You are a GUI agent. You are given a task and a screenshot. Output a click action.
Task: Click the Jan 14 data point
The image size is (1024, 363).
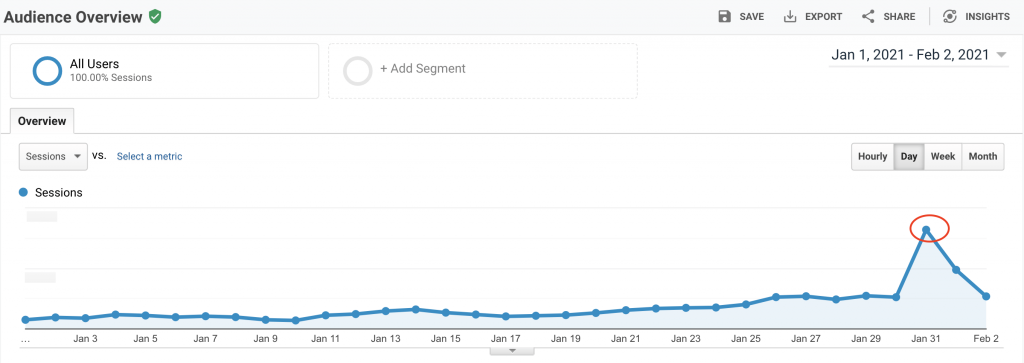pos(415,309)
